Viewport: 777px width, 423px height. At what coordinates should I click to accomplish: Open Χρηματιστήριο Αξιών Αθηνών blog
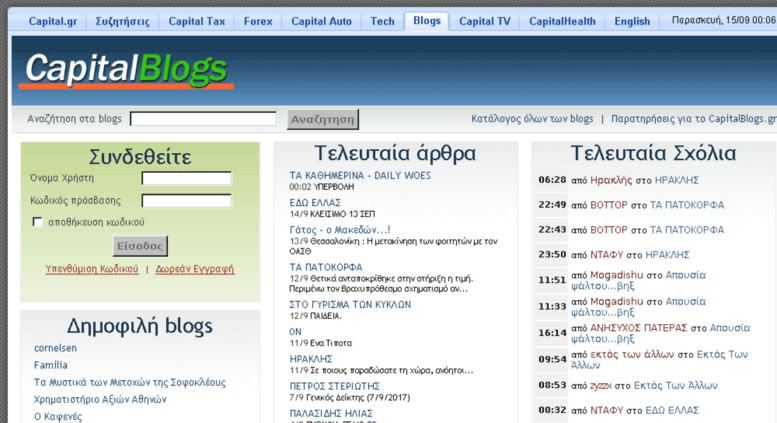click(100, 399)
